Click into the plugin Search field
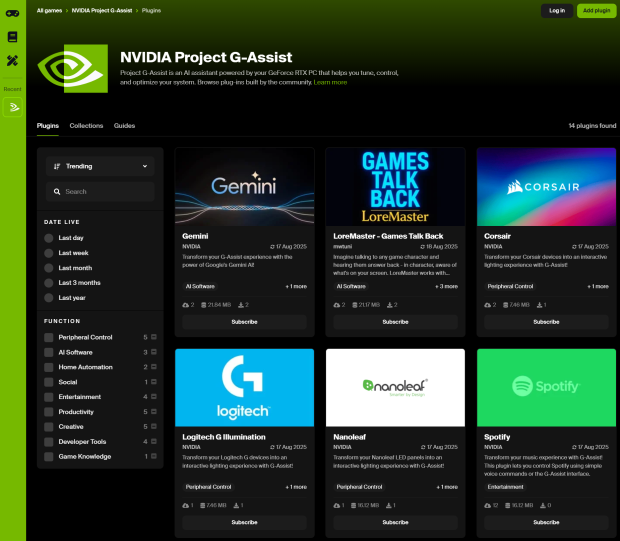This screenshot has width=620, height=541. [x=100, y=192]
